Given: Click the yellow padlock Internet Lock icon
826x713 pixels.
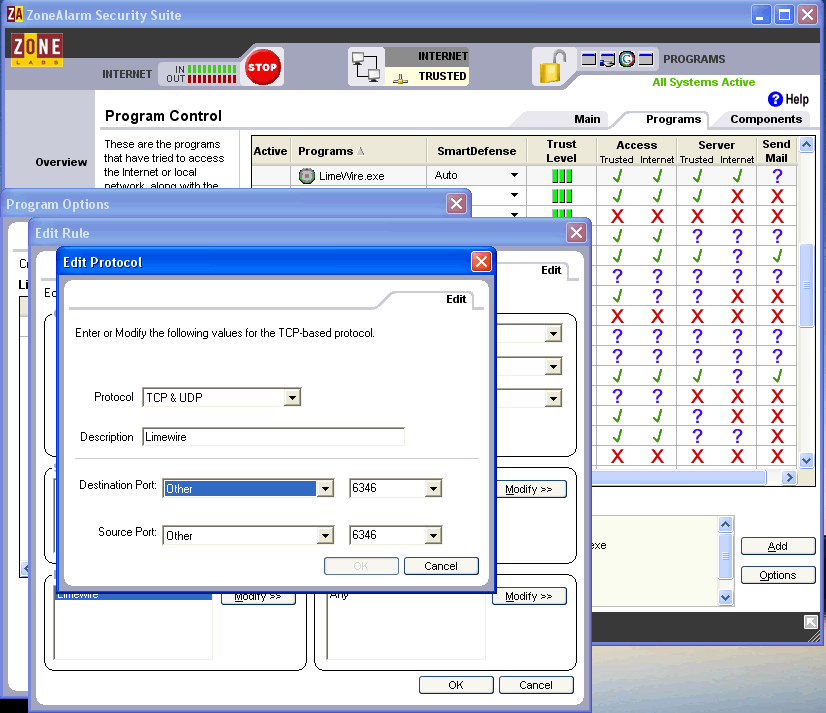Looking at the screenshot, I should pyautogui.click(x=551, y=68).
